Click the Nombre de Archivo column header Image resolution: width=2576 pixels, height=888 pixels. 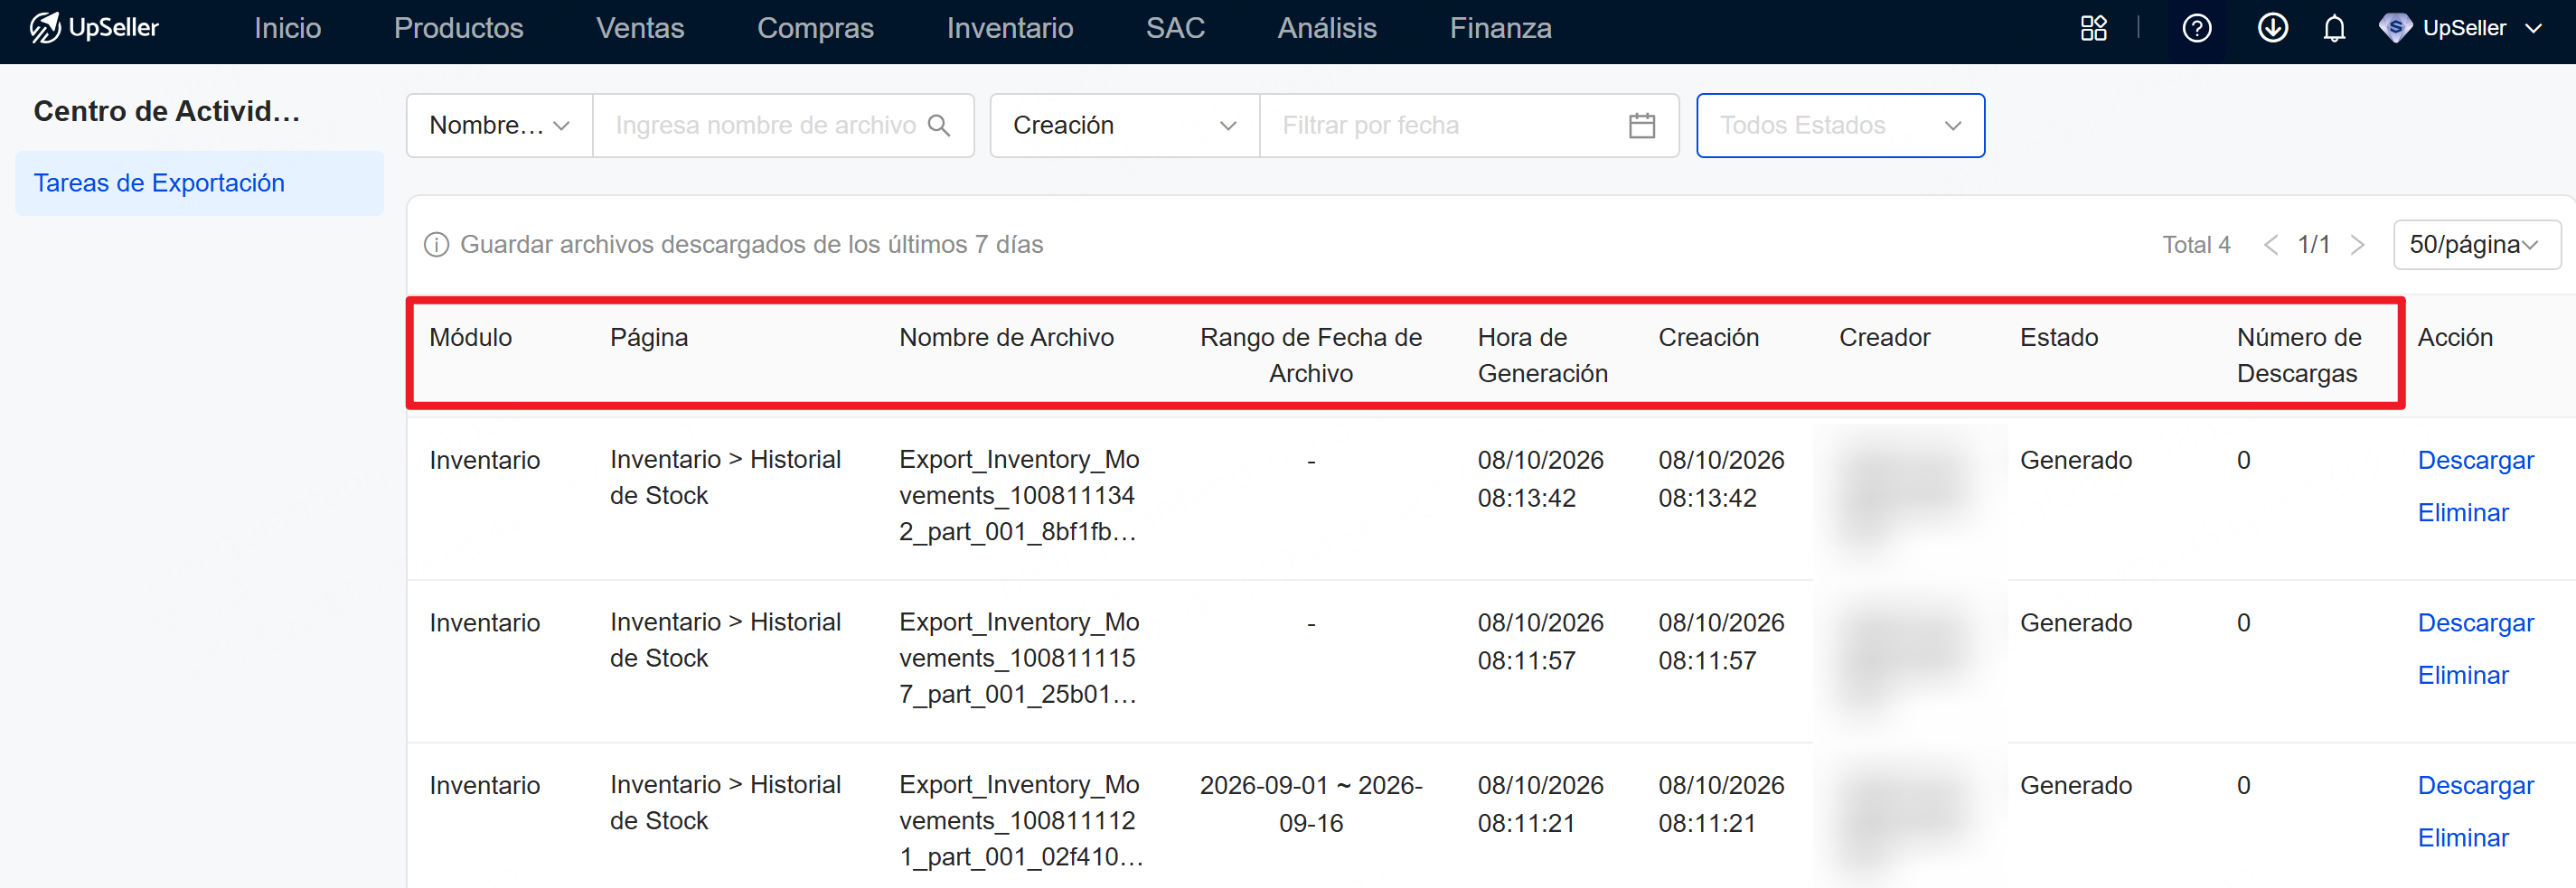pos(1006,338)
